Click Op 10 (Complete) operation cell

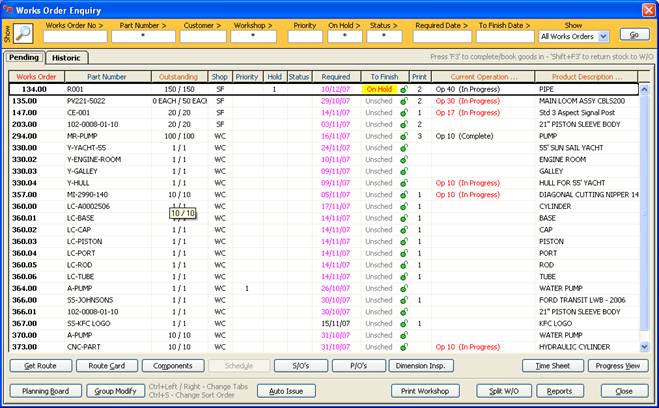[x=464, y=136]
